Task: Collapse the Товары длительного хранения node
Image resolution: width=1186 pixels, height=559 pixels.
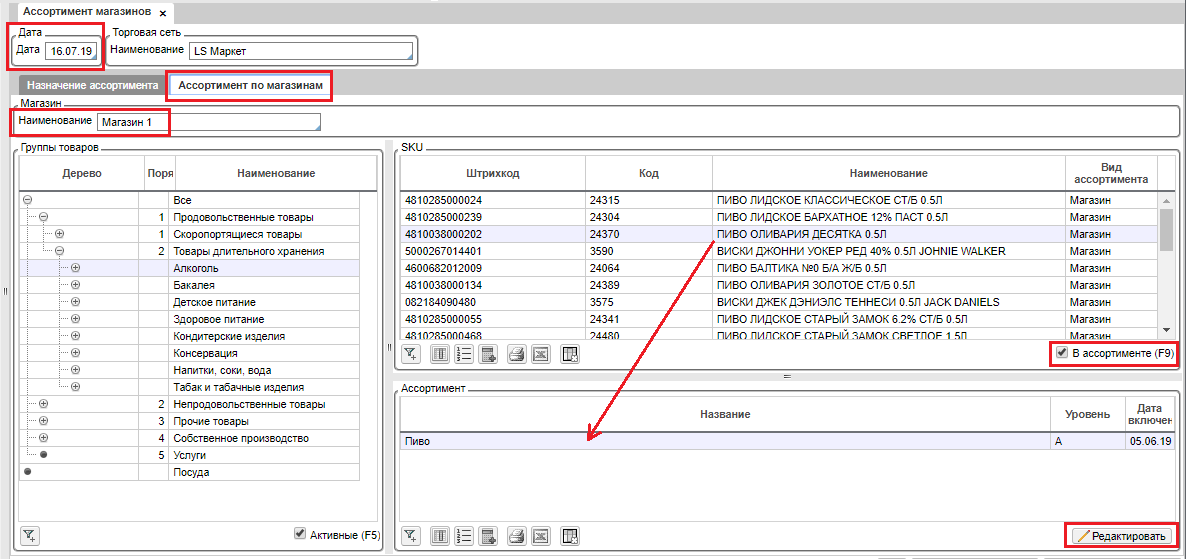Action: click(59, 251)
